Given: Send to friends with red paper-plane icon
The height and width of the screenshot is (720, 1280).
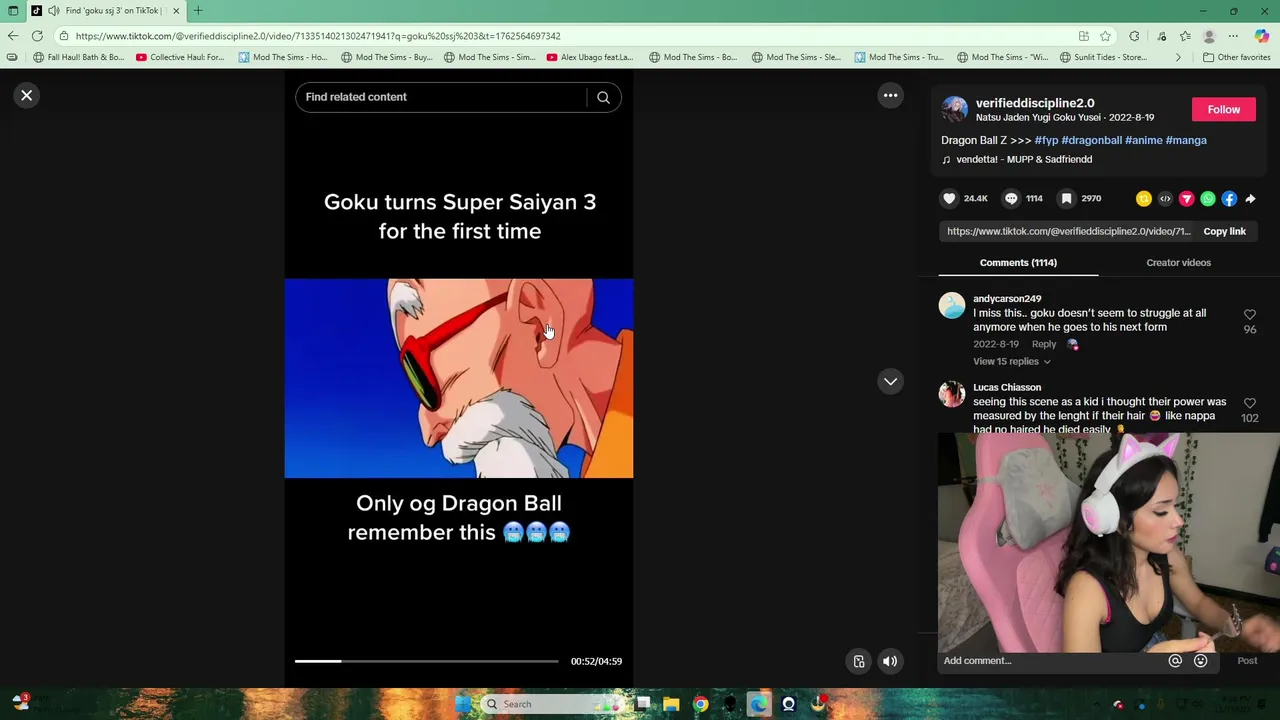Looking at the screenshot, I should tap(1186, 199).
